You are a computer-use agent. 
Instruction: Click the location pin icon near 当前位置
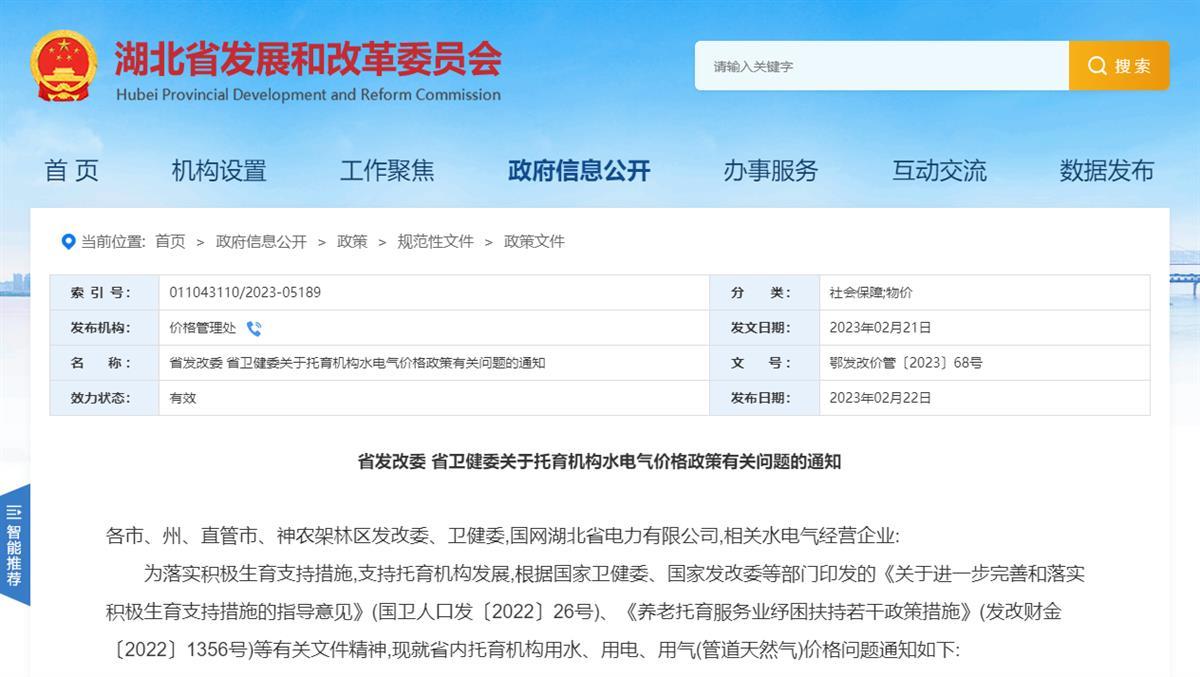click(68, 241)
